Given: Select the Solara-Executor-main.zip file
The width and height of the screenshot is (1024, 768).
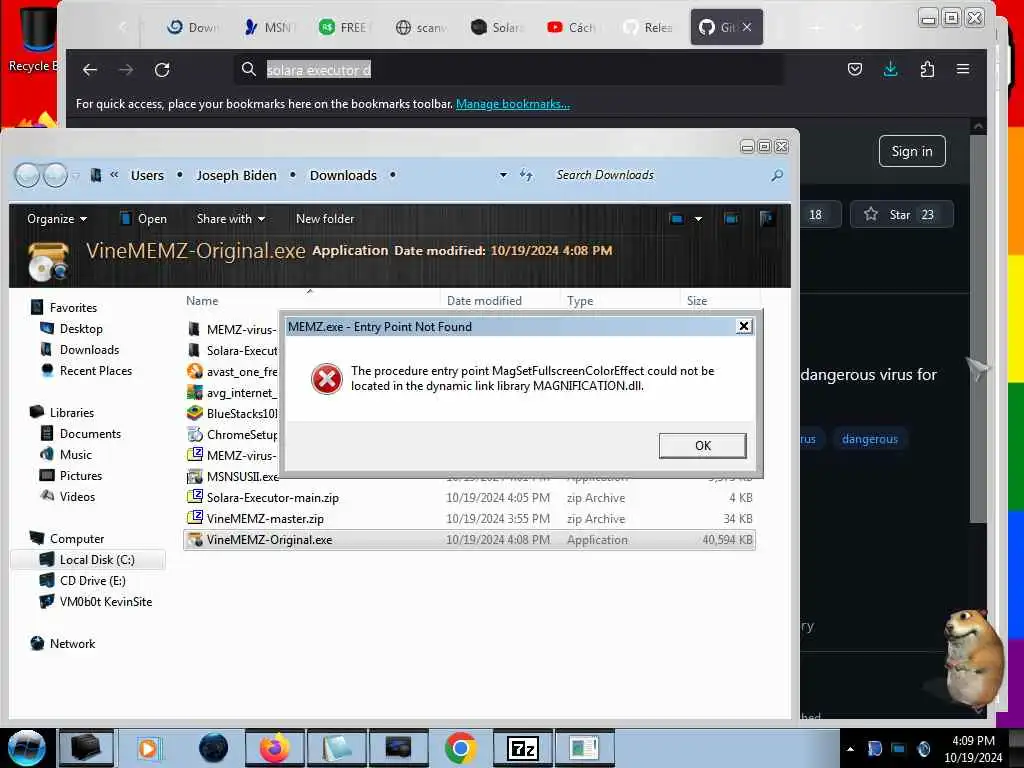Looking at the screenshot, I should [x=272, y=498].
